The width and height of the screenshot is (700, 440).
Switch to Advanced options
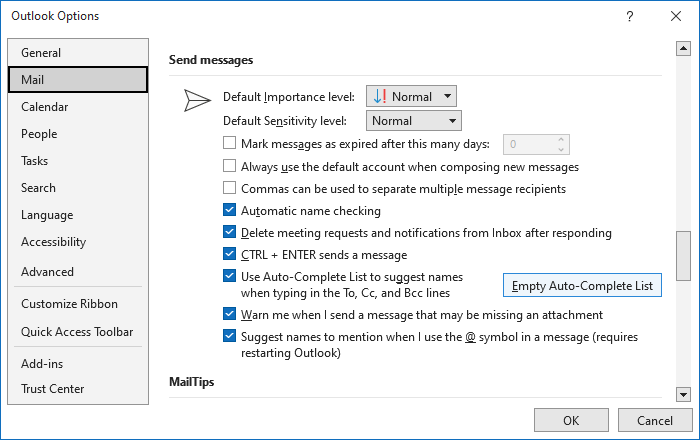tap(78, 272)
